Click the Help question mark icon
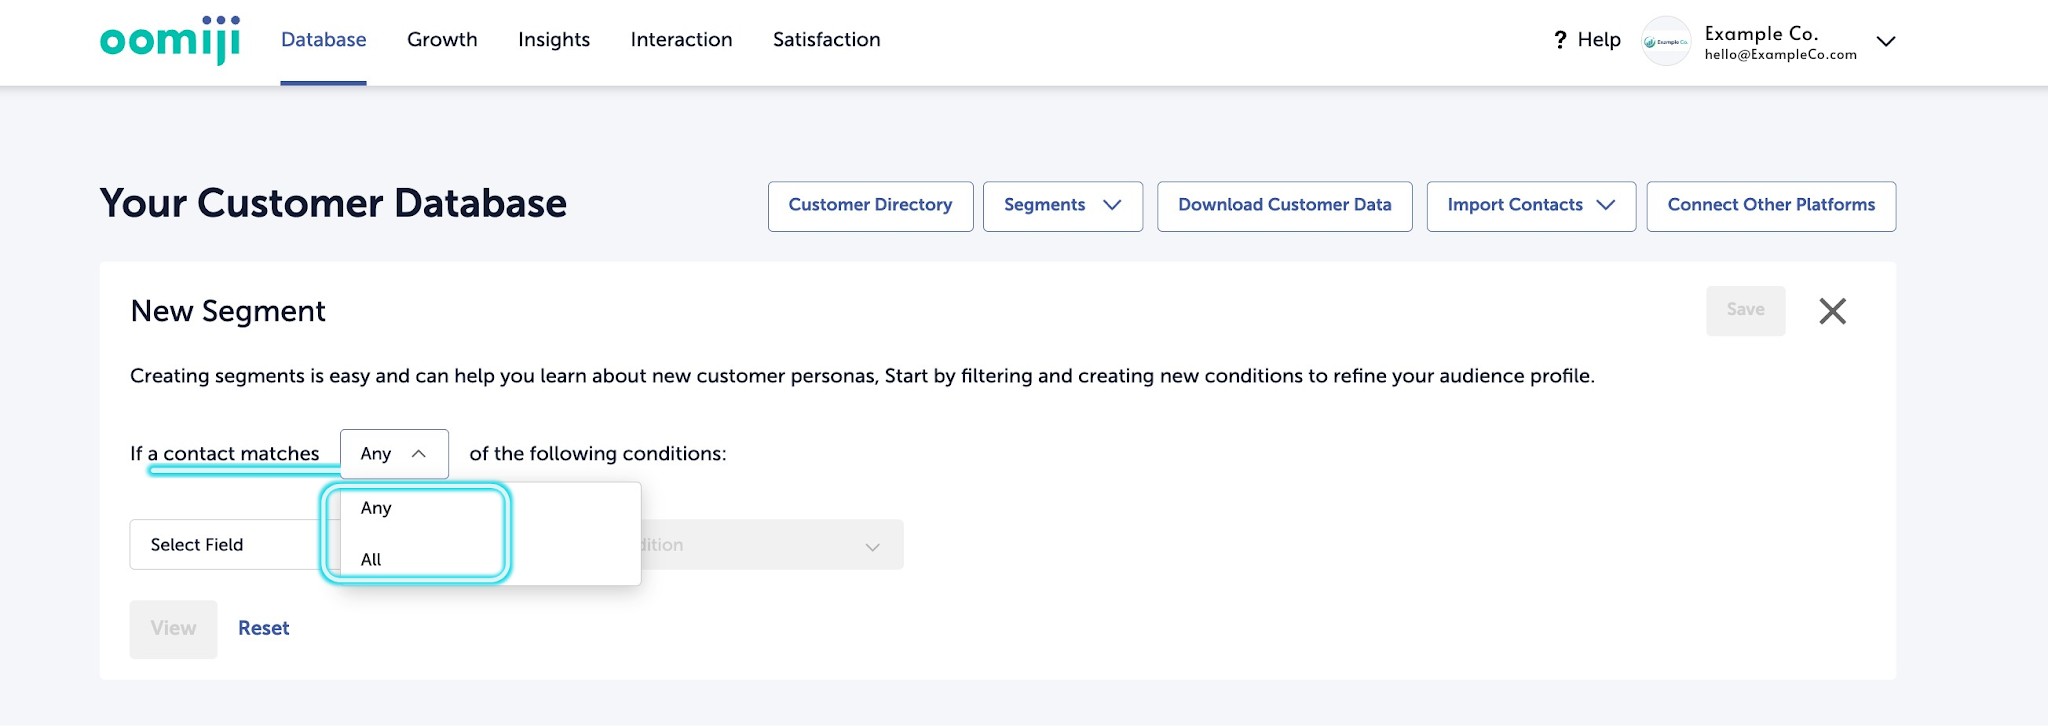The image size is (2048, 726). pyautogui.click(x=1560, y=40)
